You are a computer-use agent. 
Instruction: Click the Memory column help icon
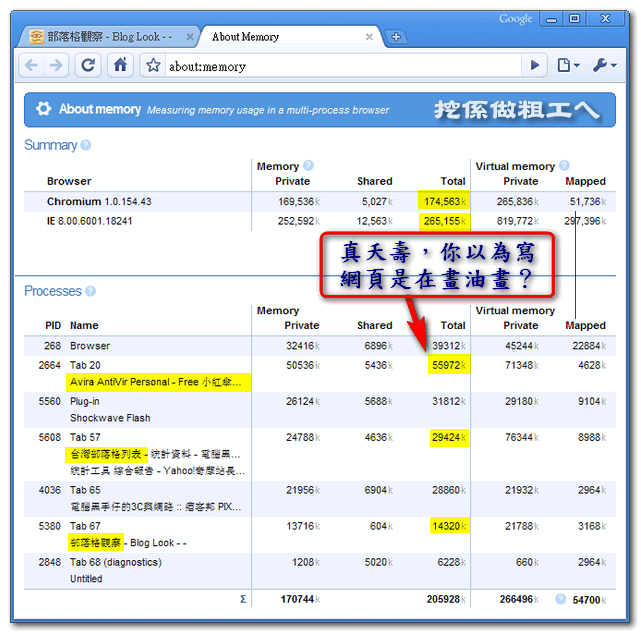point(309,166)
